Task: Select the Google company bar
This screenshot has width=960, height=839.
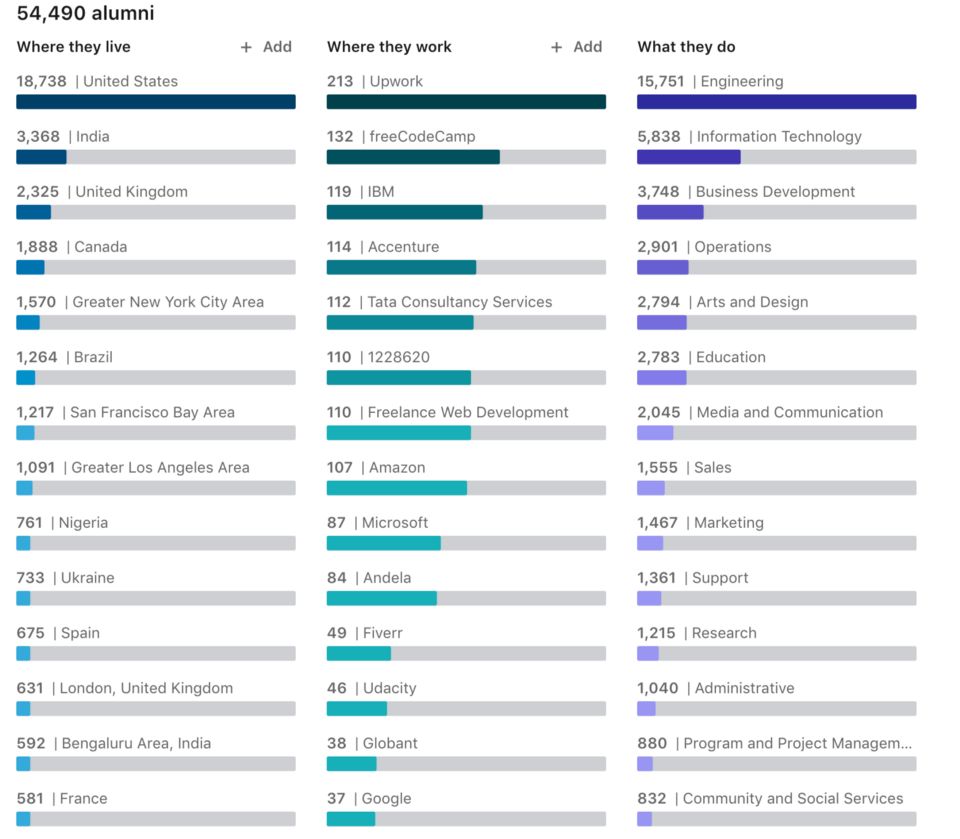Action: pyautogui.click(x=465, y=818)
